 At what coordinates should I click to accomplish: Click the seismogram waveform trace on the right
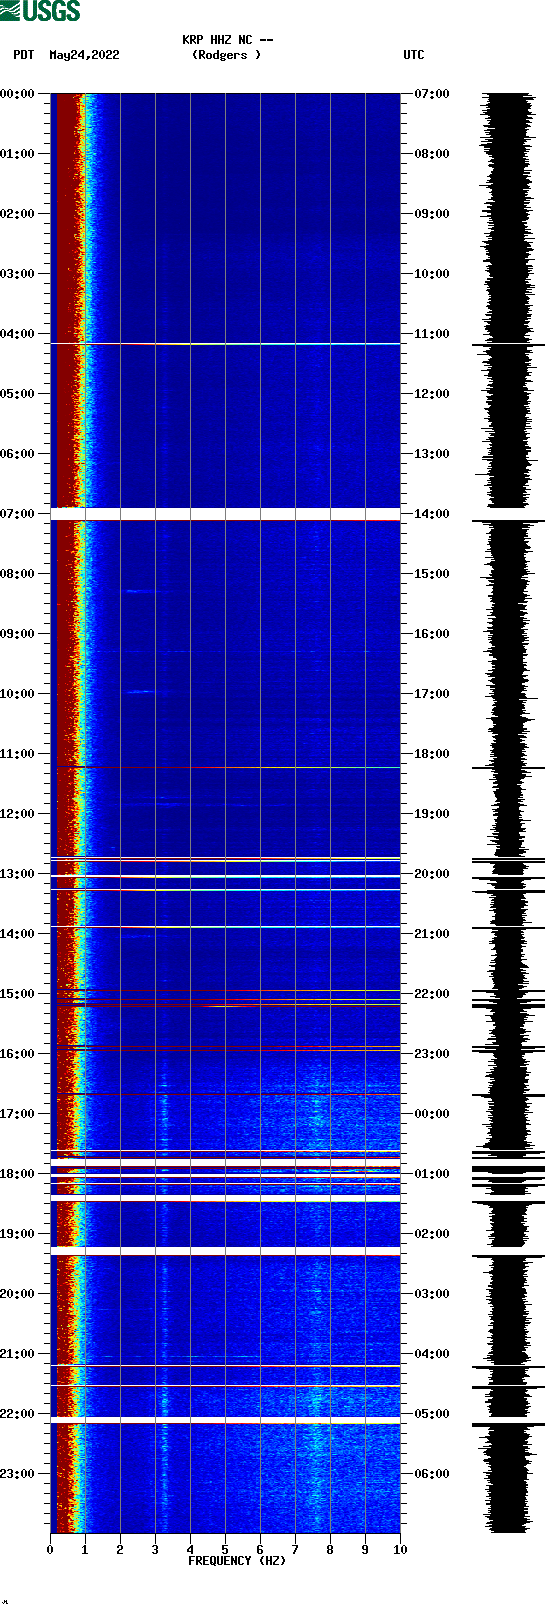point(508,813)
